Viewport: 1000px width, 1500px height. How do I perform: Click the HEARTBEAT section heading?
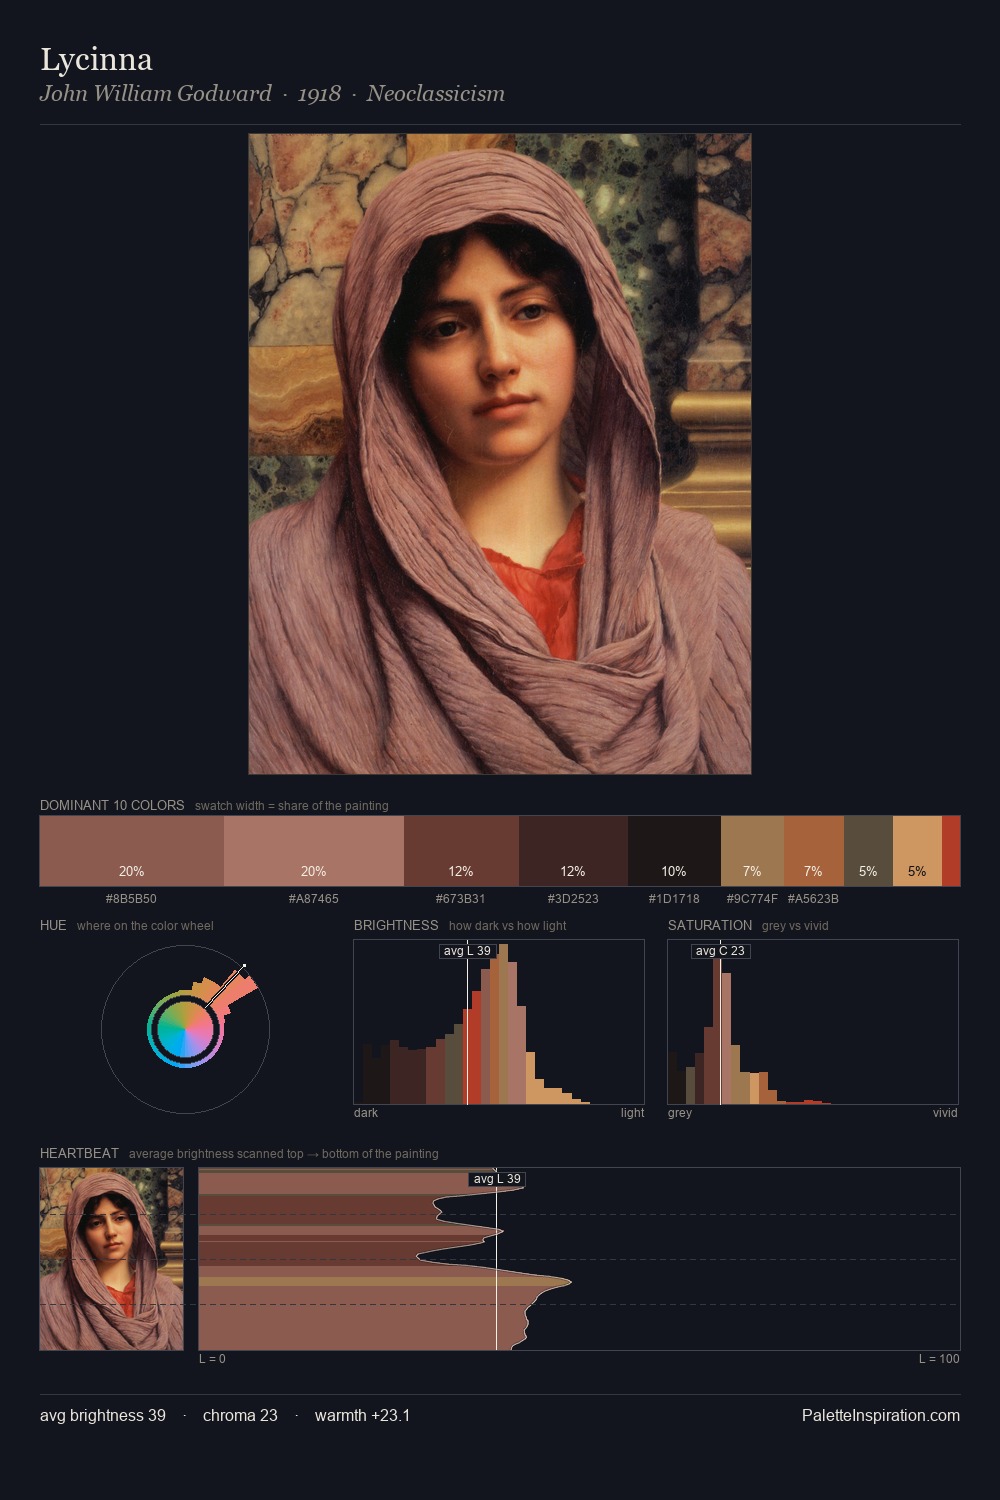79,1153
